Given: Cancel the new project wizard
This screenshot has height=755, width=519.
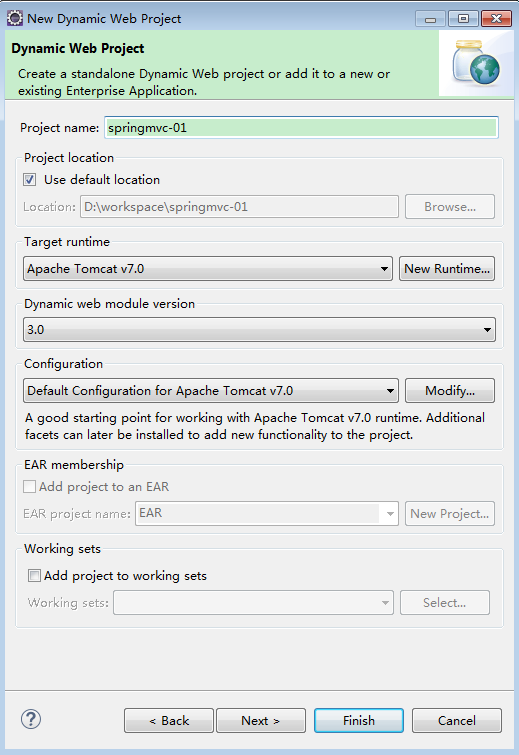Looking at the screenshot, I should tap(457, 721).
